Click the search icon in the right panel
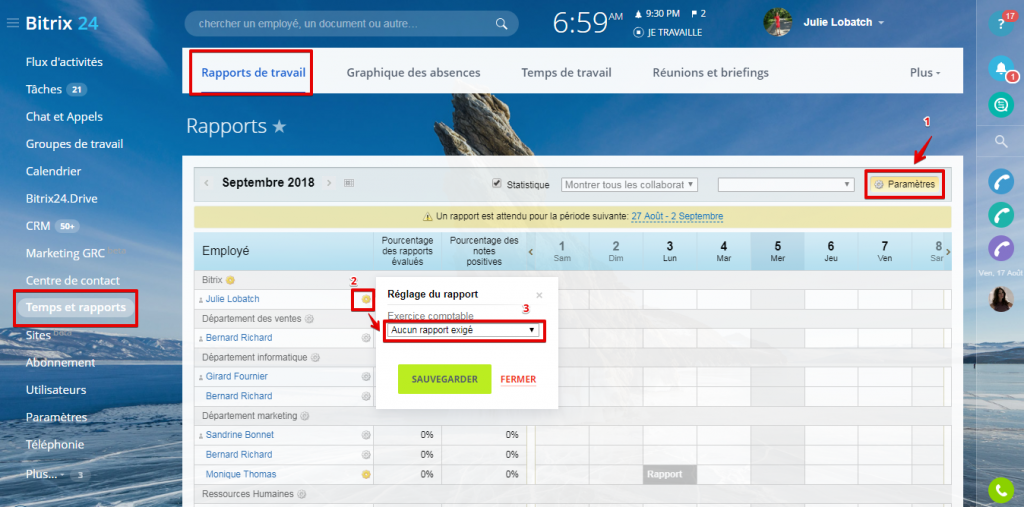The height and width of the screenshot is (507, 1024). click(x=1000, y=140)
